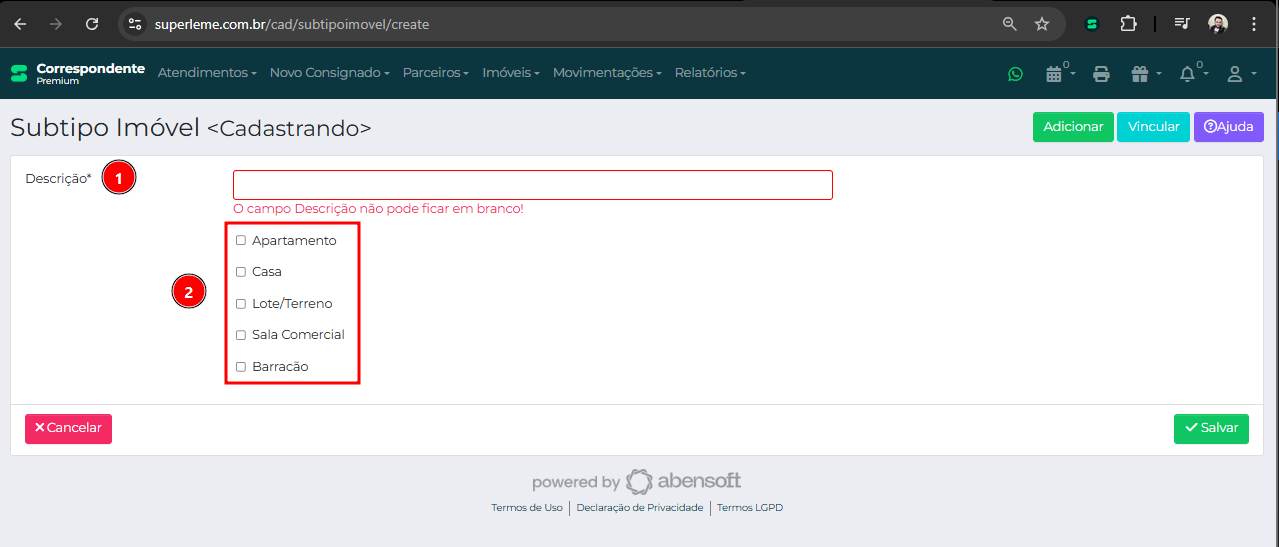
Task: Open the WhatsApp icon in the header
Action: [x=1016, y=73]
